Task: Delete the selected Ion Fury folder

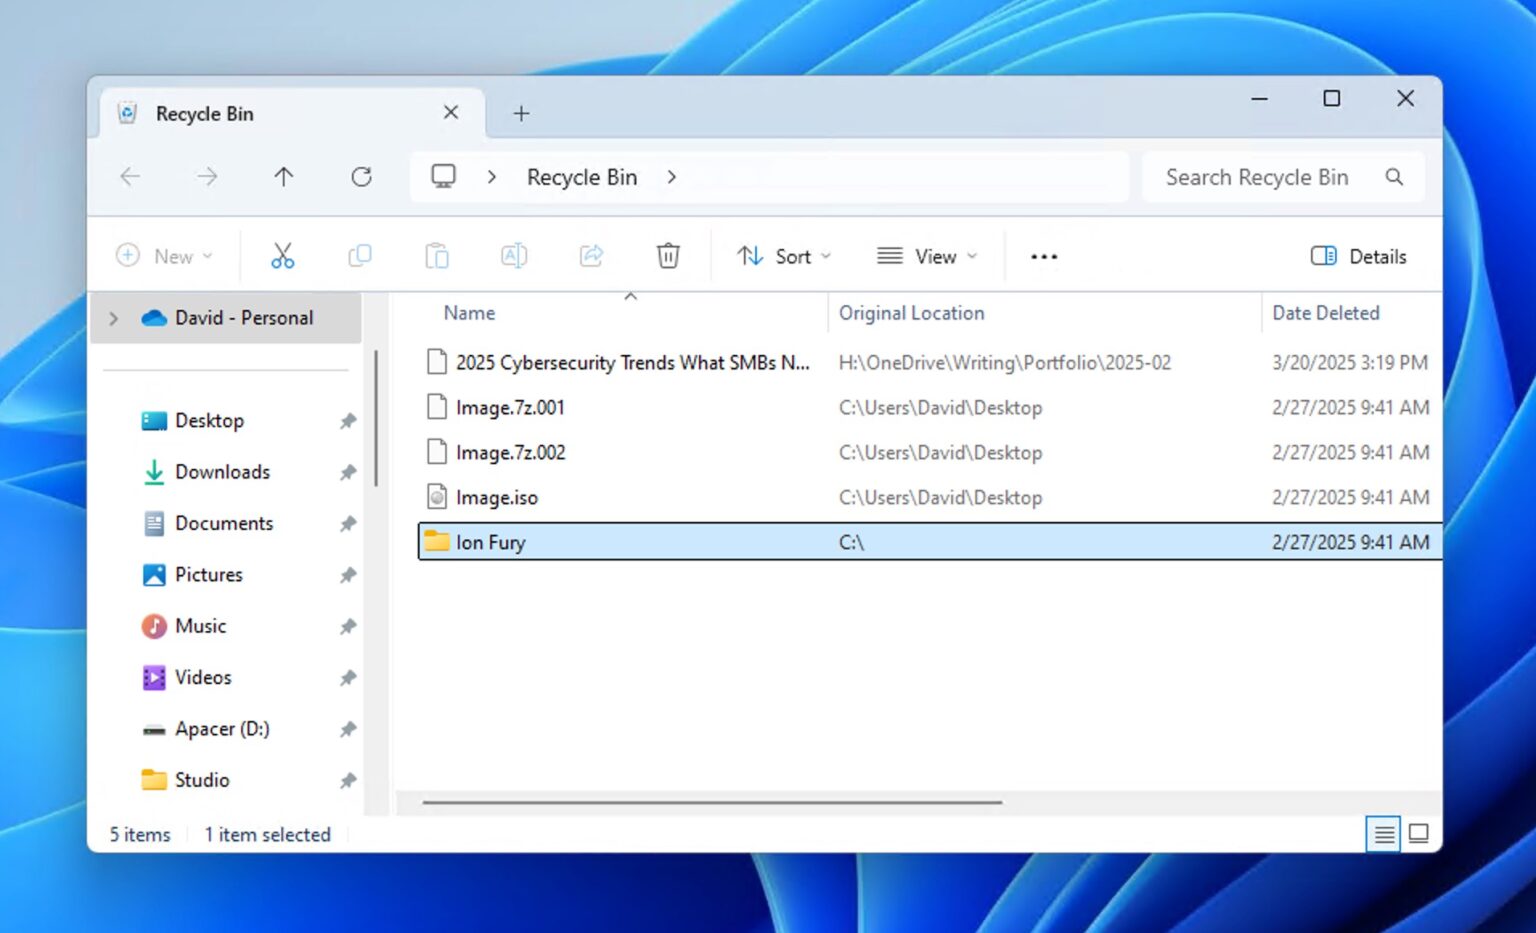Action: [x=667, y=256]
